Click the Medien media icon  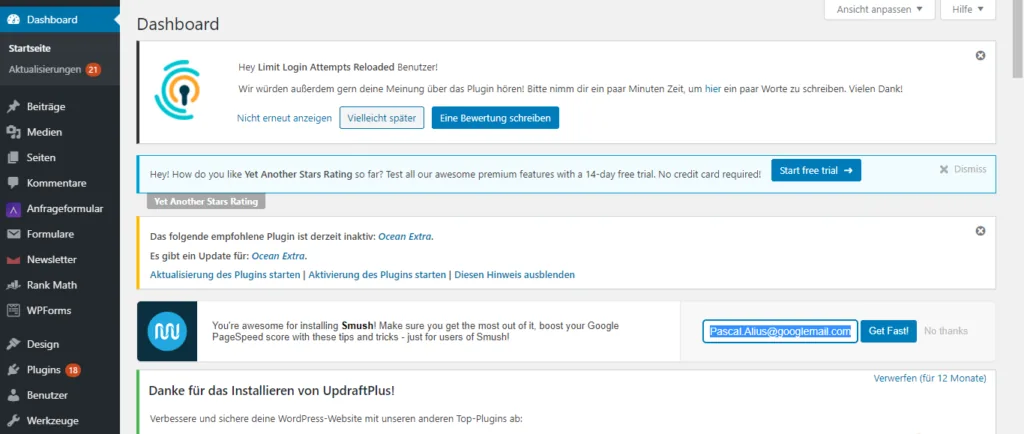tap(13, 132)
